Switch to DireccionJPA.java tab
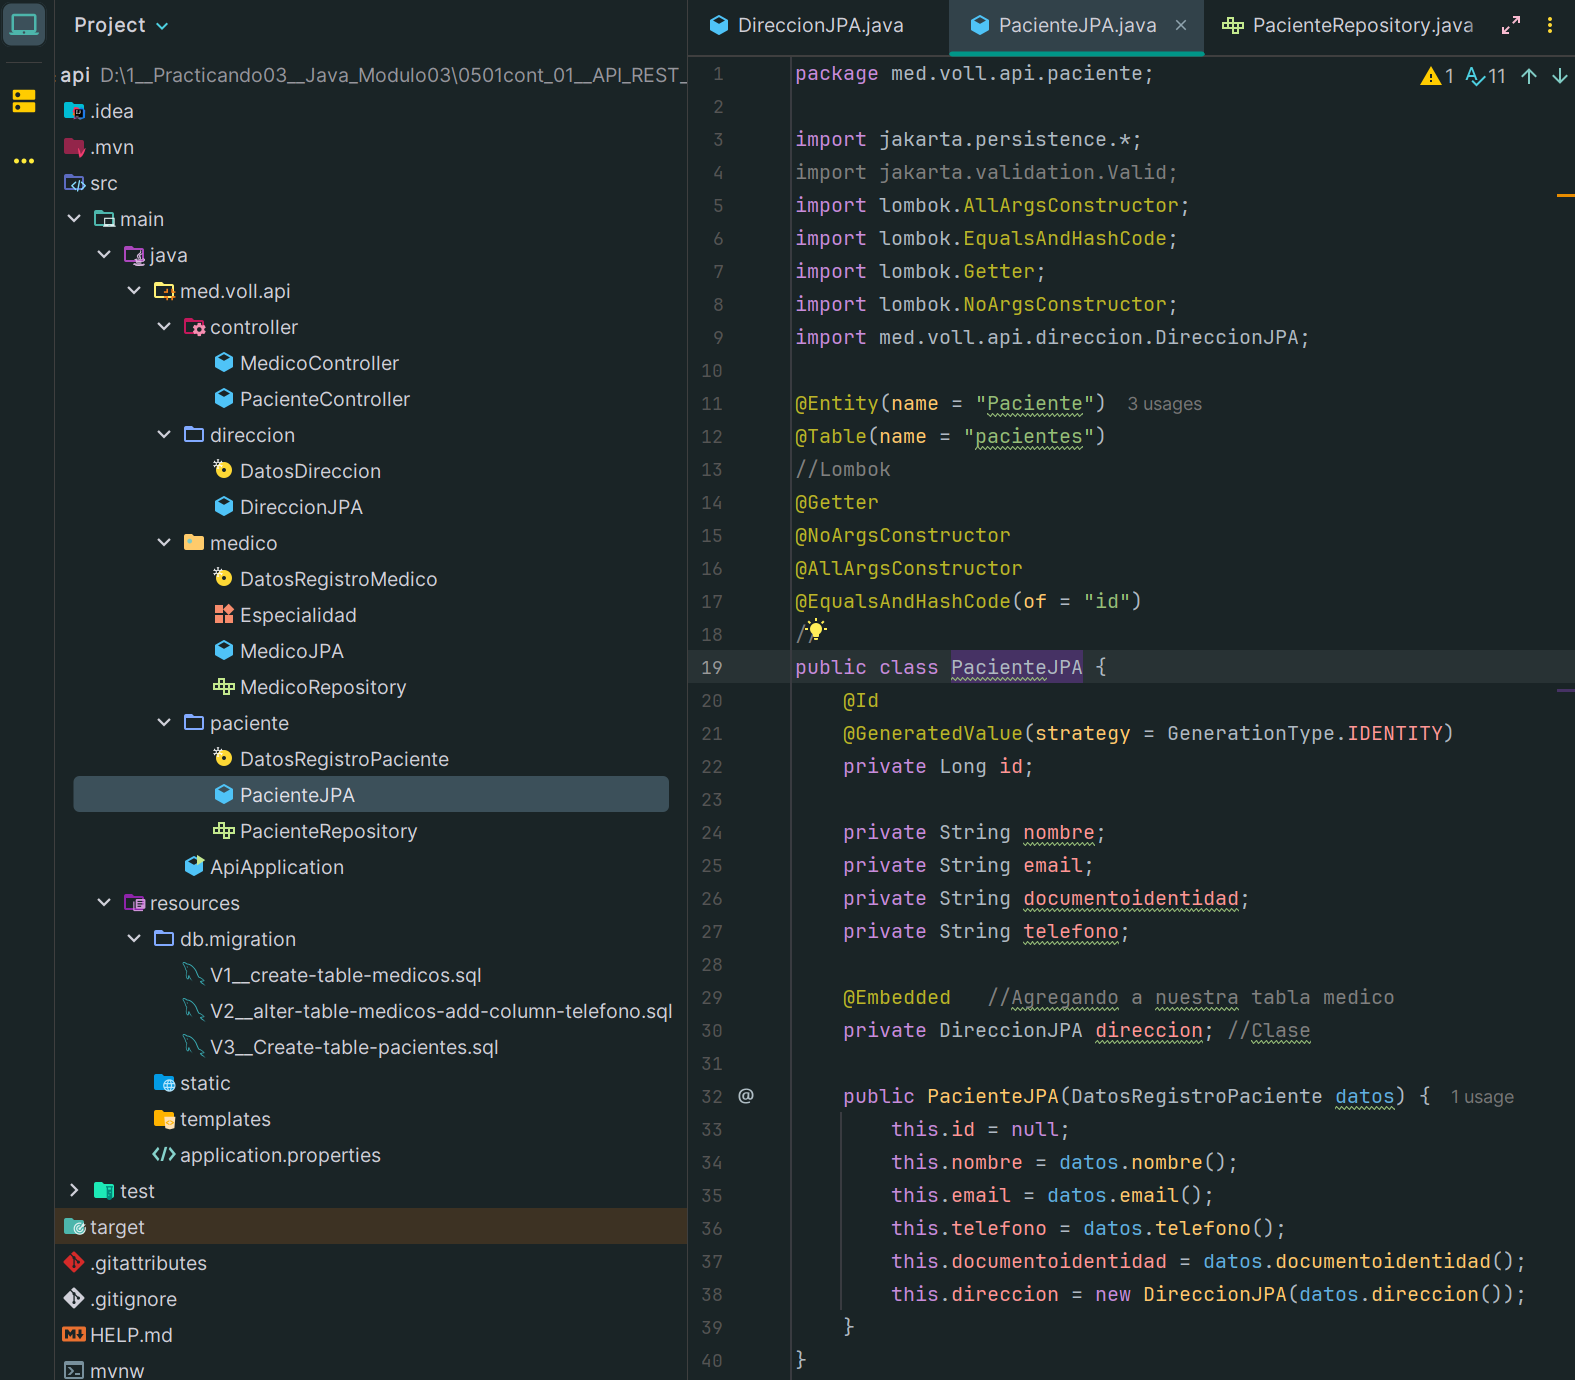Viewport: 1575px width, 1380px height. [806, 25]
